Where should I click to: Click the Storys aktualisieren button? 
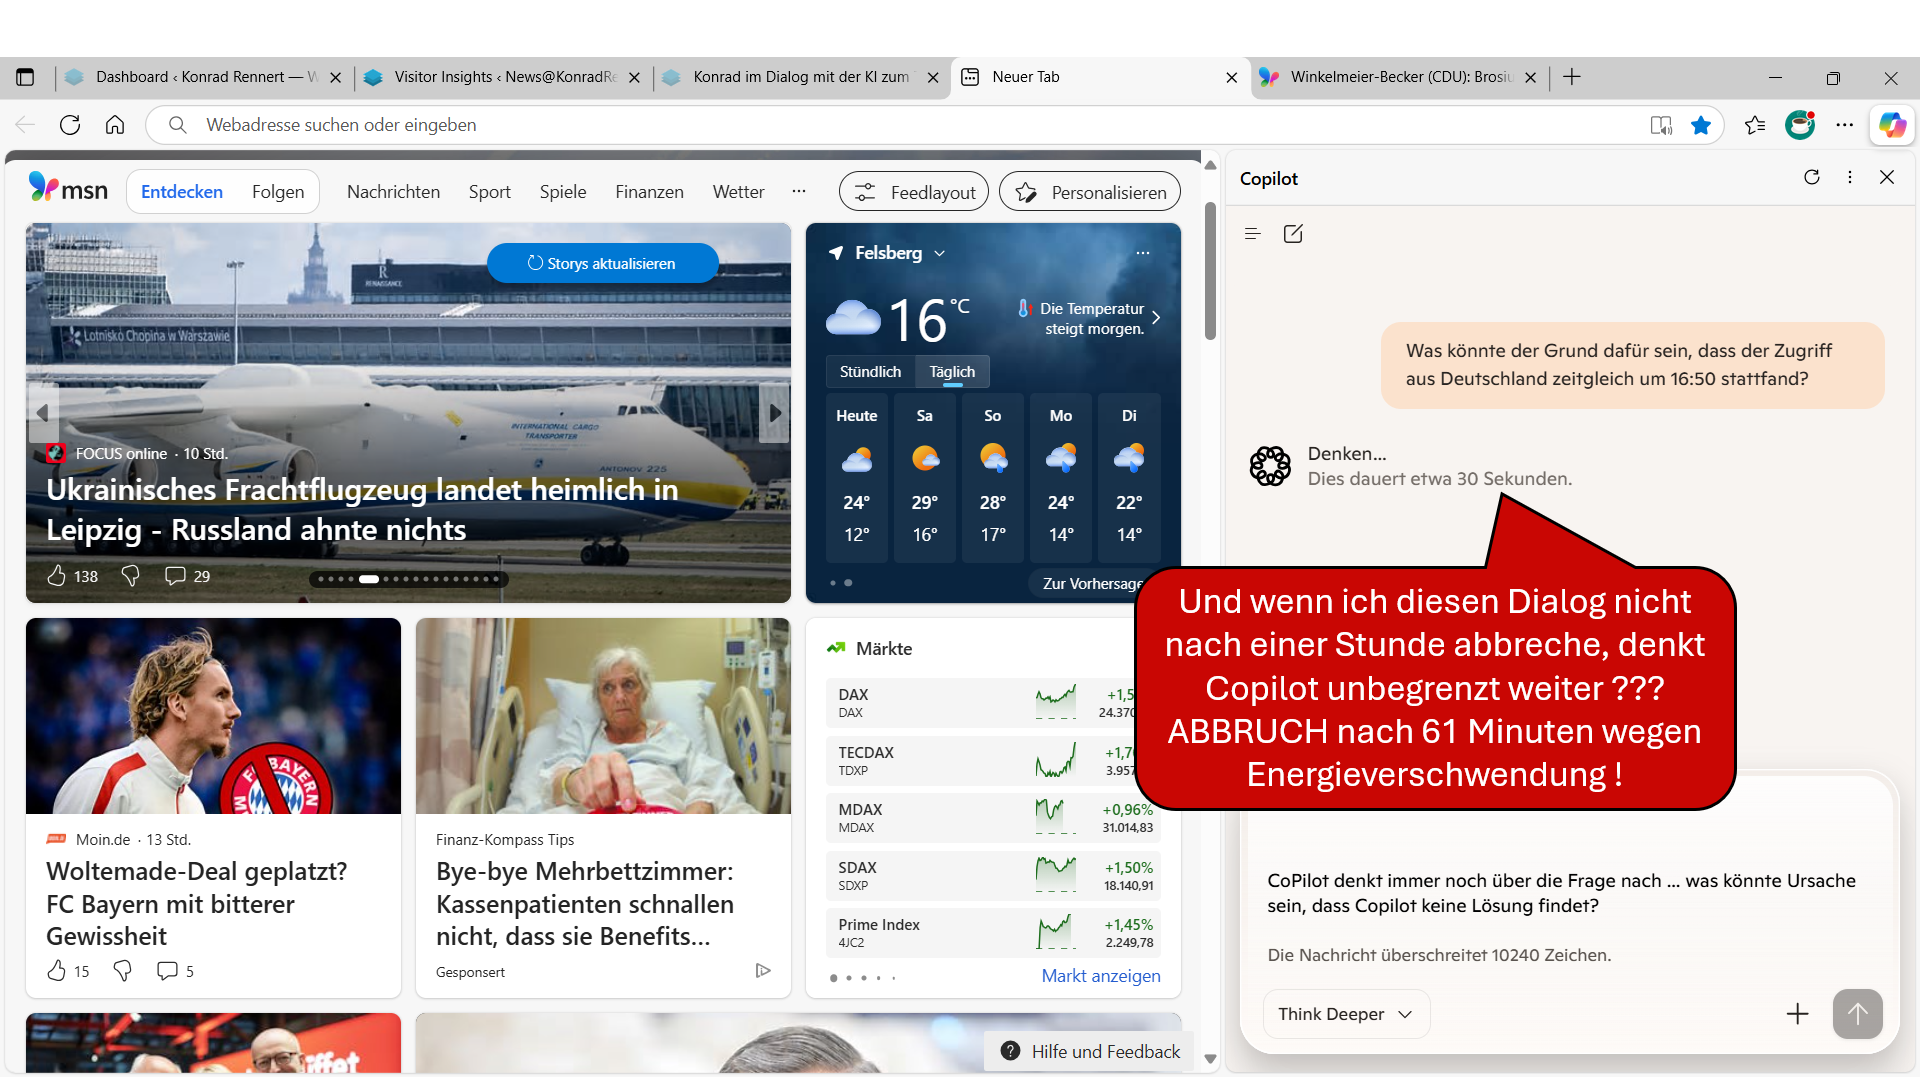[x=602, y=263]
